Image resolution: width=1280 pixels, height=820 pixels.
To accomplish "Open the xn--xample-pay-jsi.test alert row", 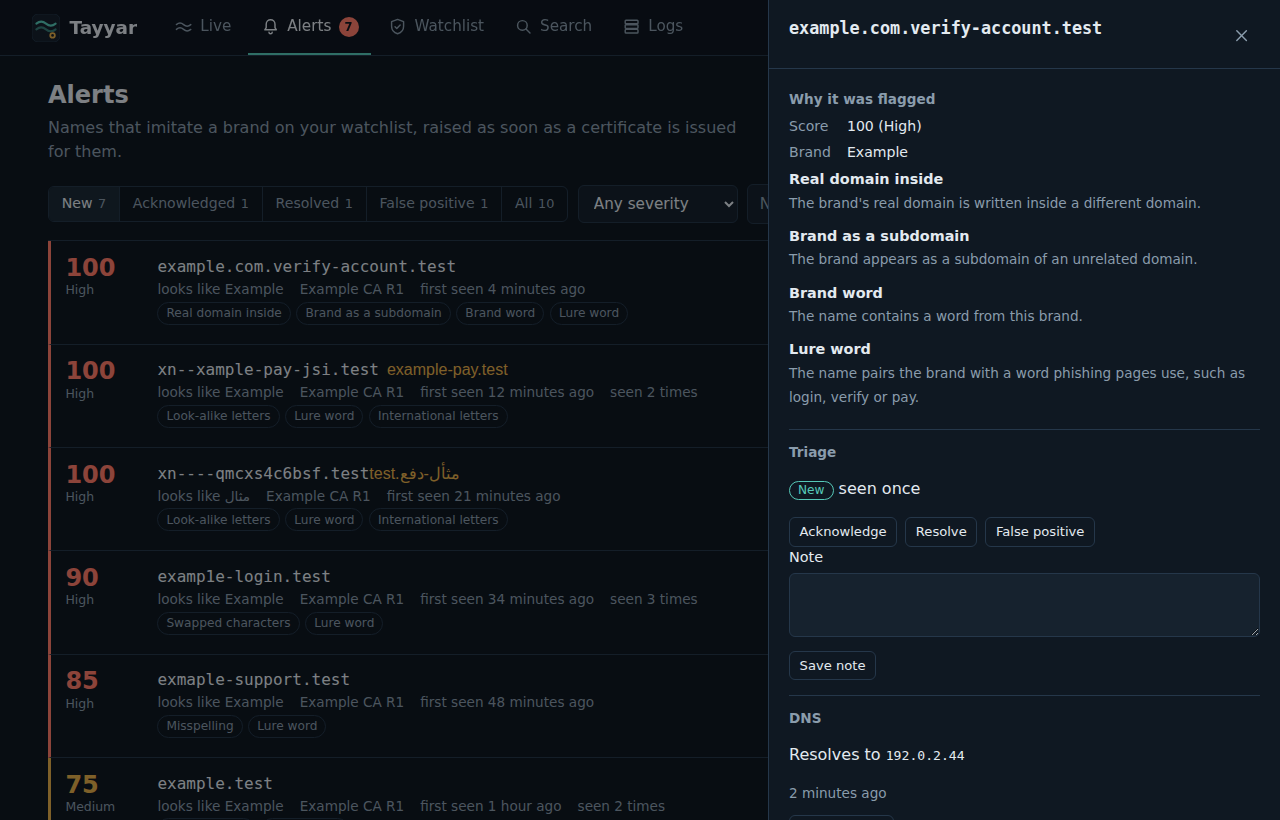I will [408, 395].
